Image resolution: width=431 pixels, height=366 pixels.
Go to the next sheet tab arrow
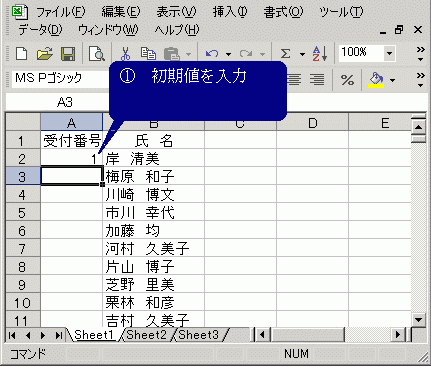point(43,335)
